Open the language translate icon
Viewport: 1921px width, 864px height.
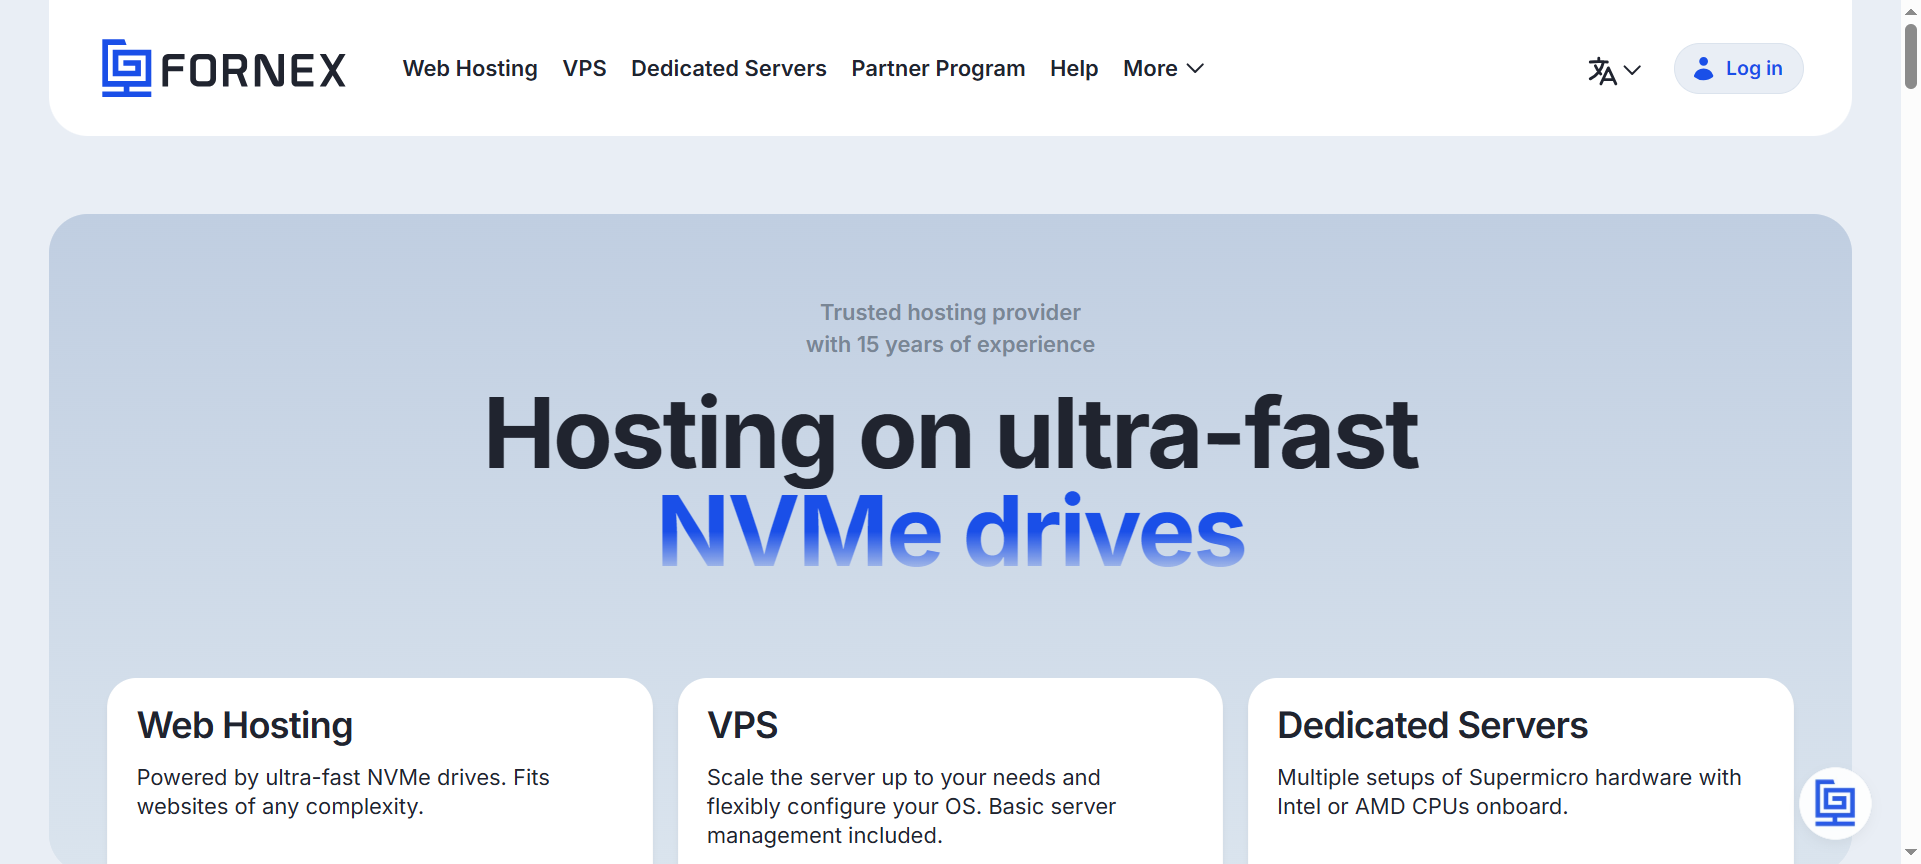coord(1602,70)
